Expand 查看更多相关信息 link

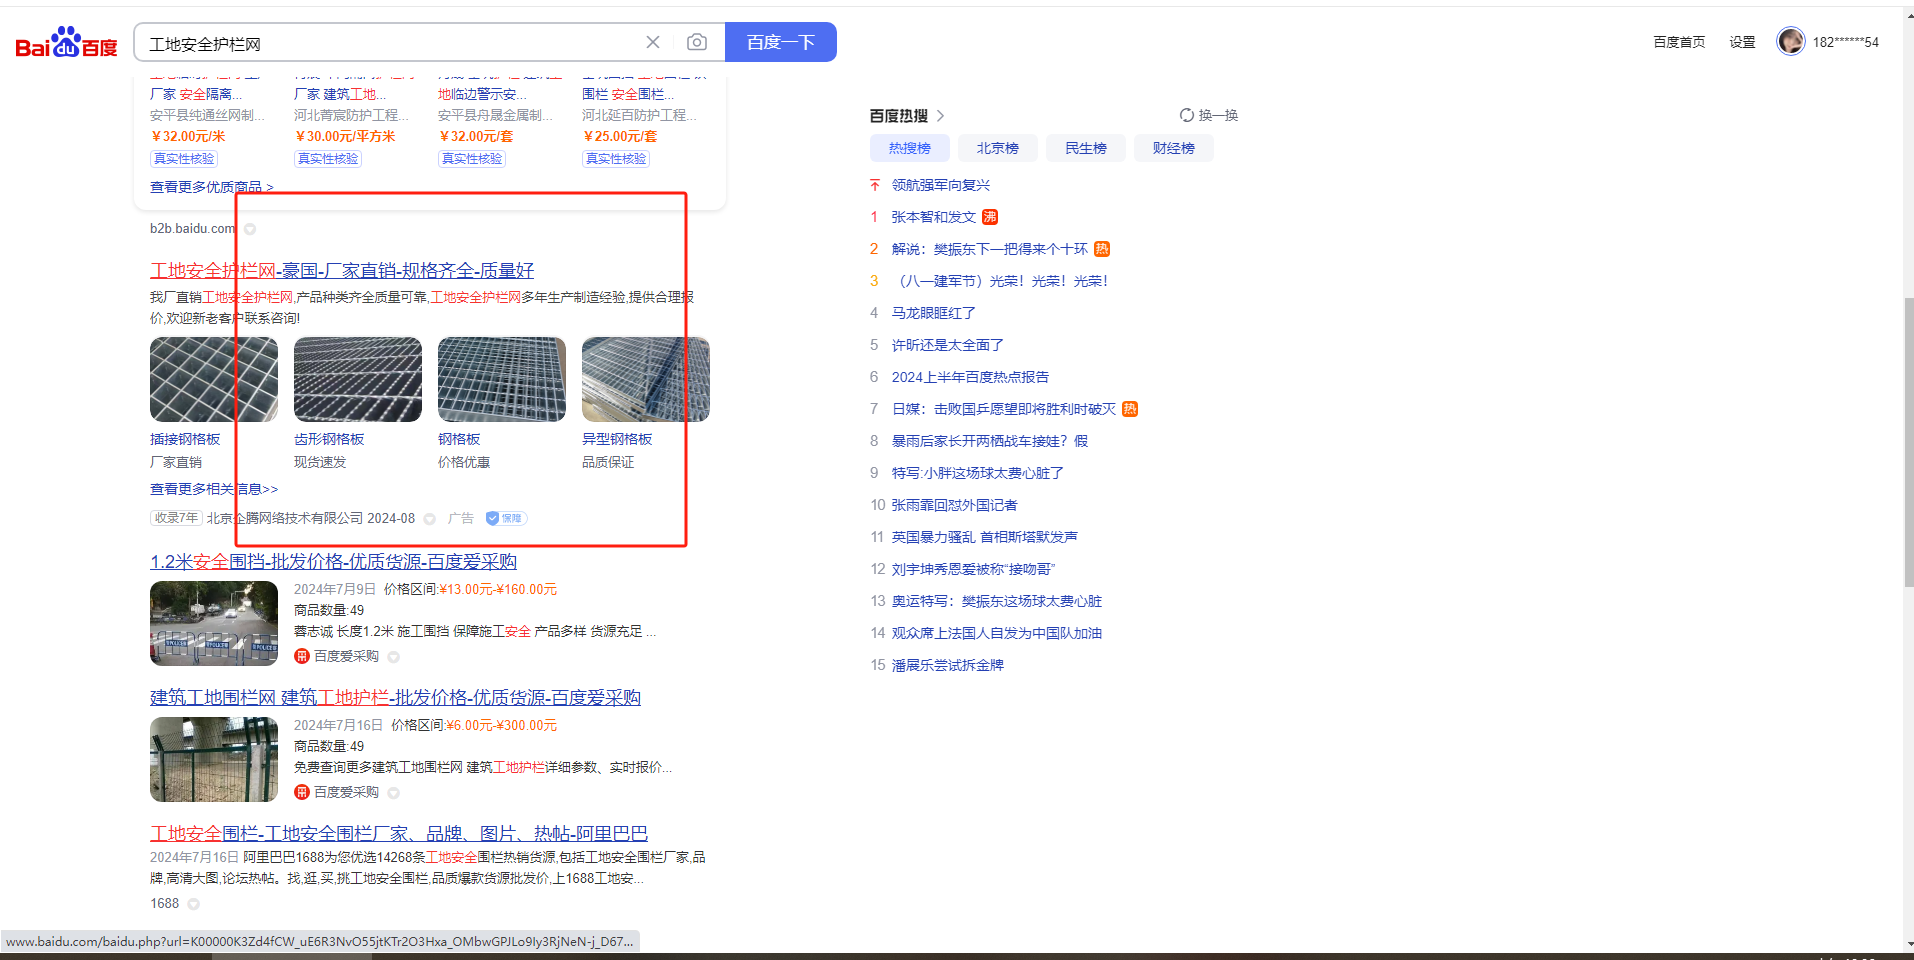coord(214,489)
